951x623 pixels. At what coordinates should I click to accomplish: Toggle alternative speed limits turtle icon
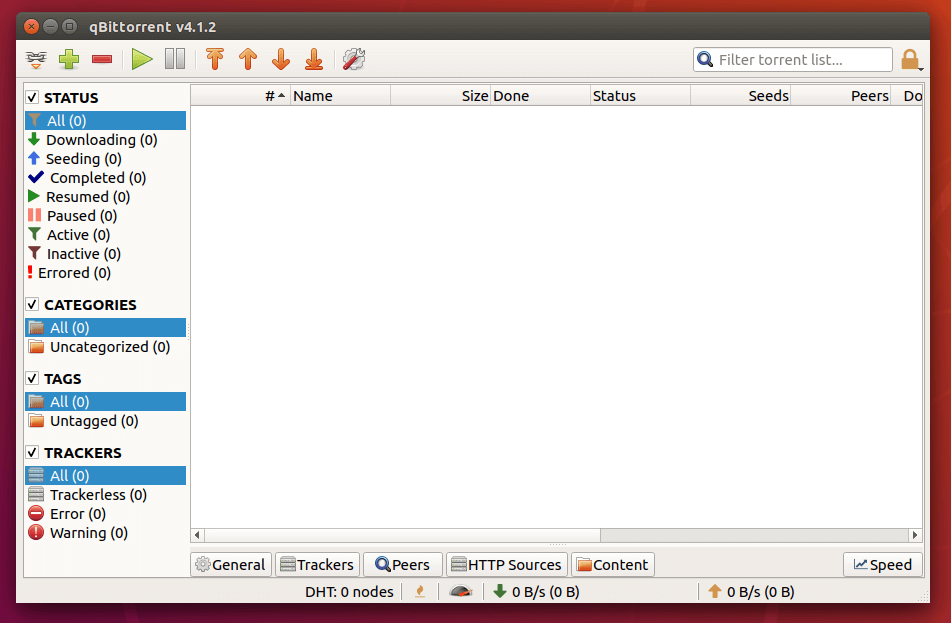tap(460, 591)
